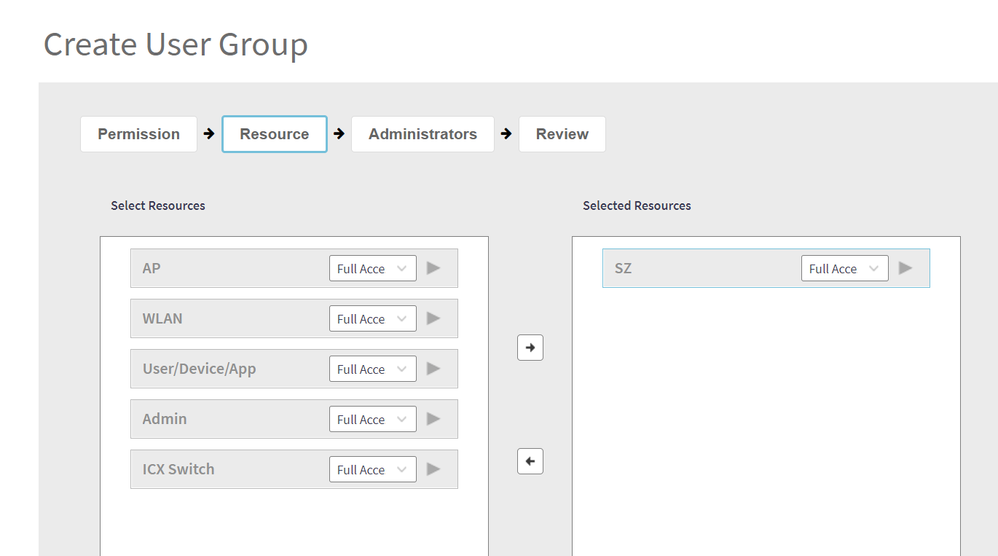
Task: Go to the Permission step
Action: pyautogui.click(x=139, y=134)
